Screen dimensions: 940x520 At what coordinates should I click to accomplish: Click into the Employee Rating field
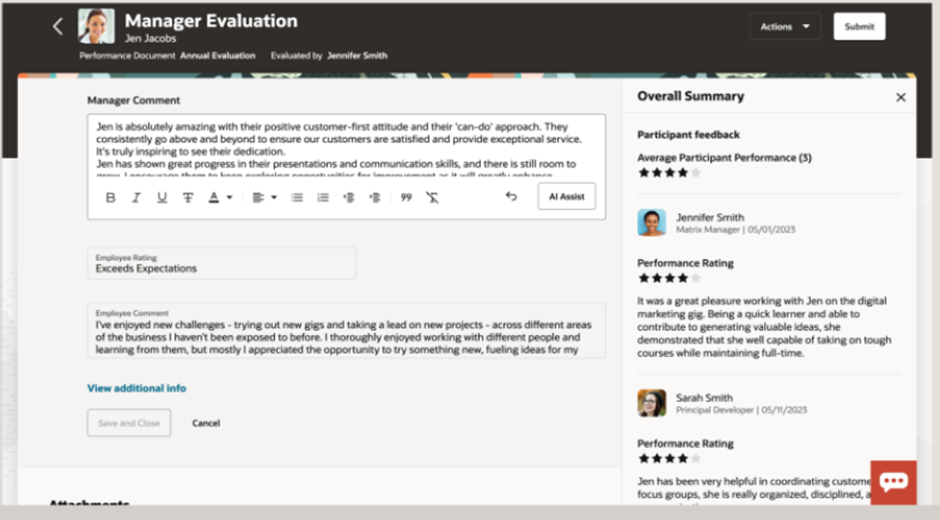coord(221,263)
